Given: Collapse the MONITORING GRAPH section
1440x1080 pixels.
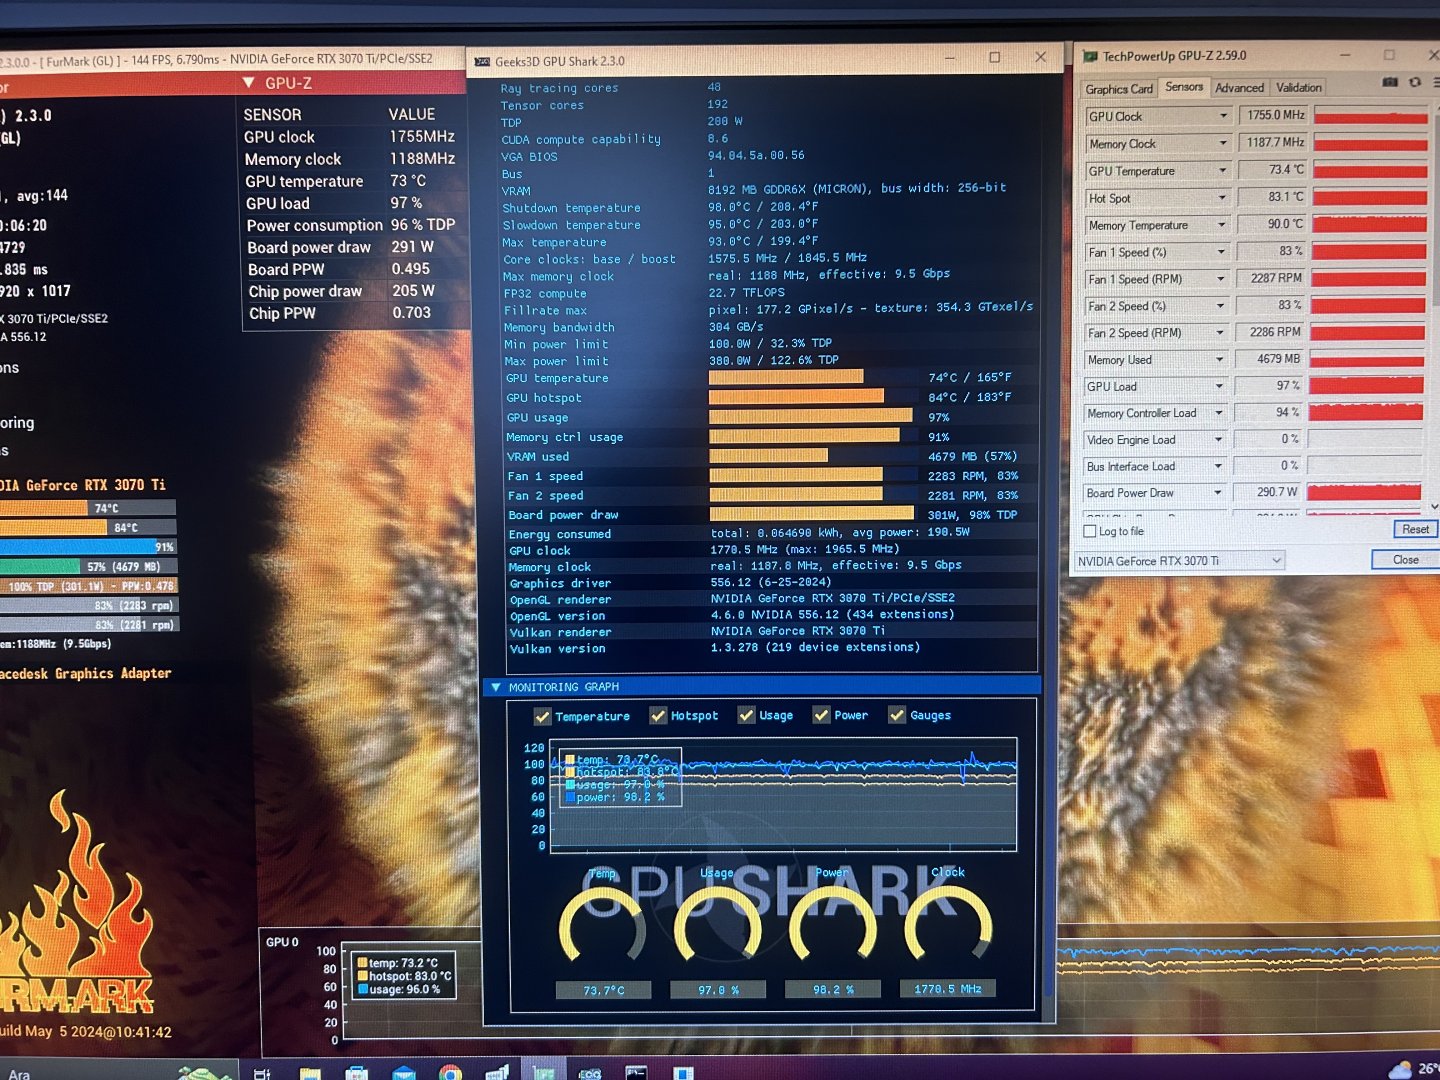Looking at the screenshot, I should [x=496, y=687].
